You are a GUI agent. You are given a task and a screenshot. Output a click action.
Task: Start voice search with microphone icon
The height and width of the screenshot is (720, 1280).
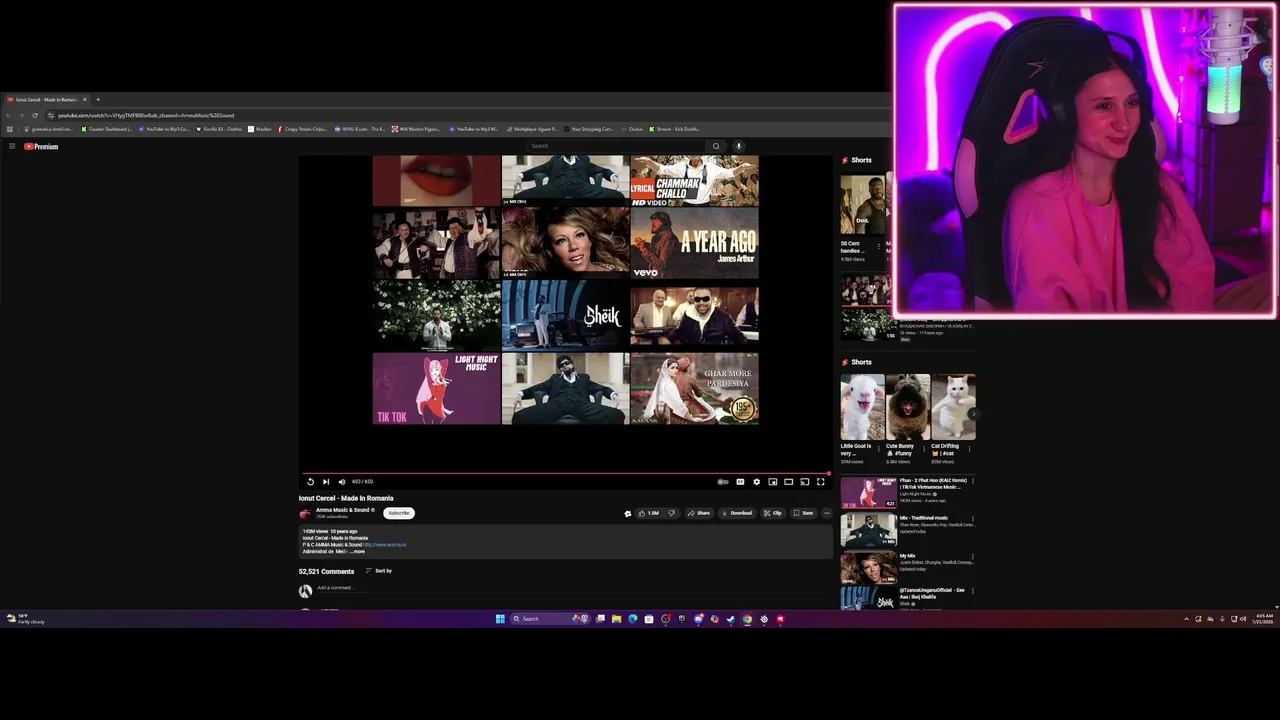coord(739,146)
